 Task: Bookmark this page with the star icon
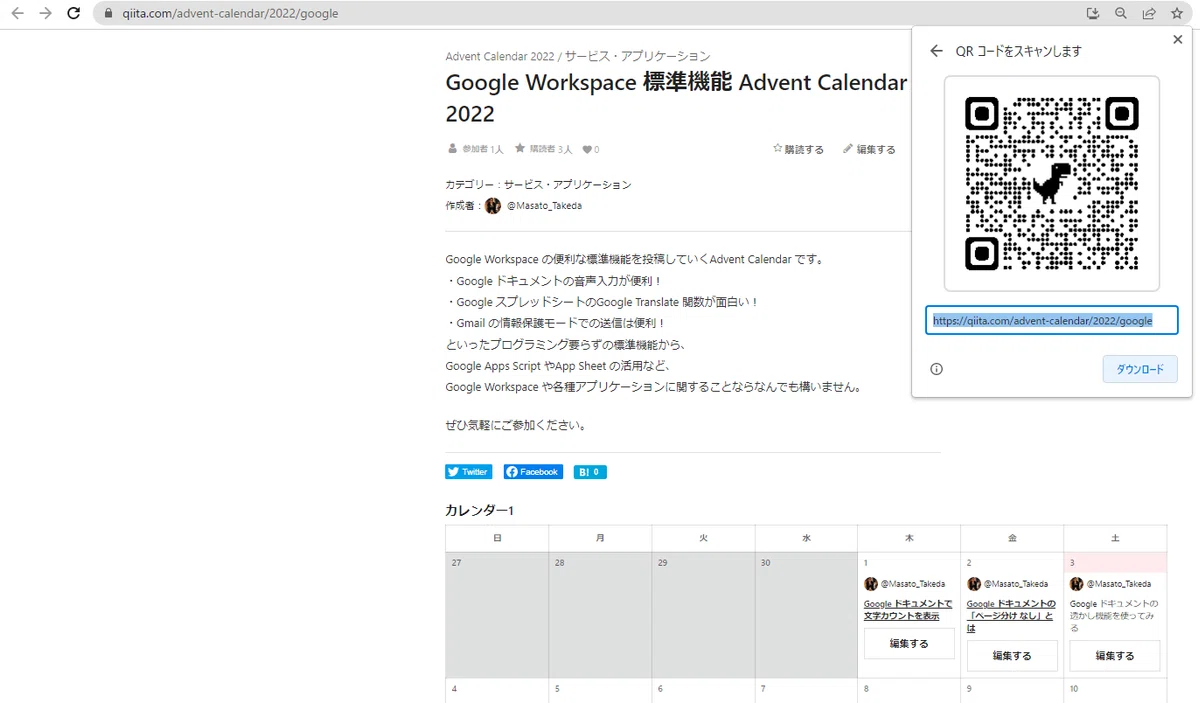click(x=1177, y=14)
